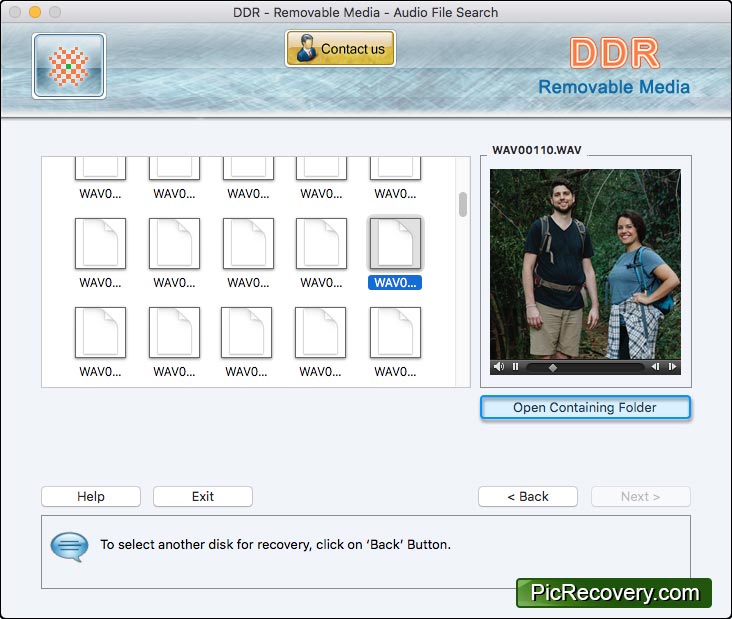The image size is (732, 619).
Task: Minimize the window with the yellow button
Action: [x=35, y=12]
